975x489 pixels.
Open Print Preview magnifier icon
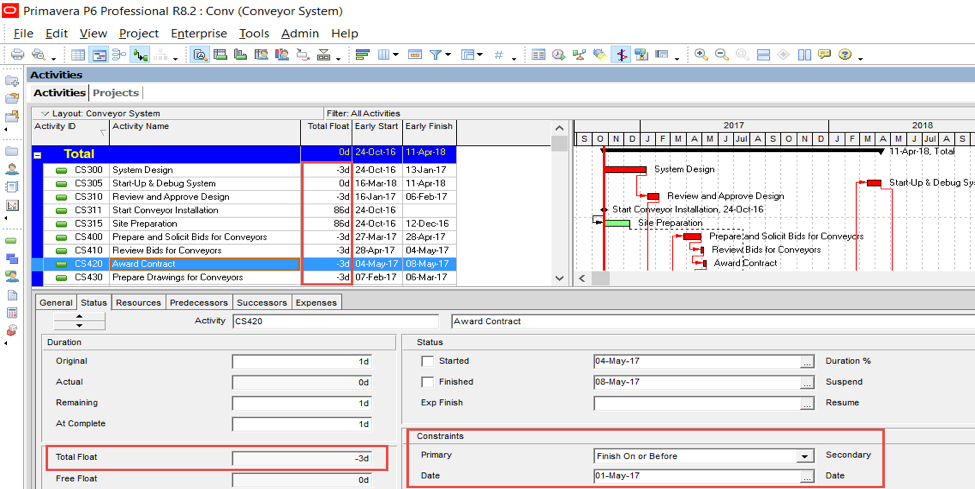tap(40, 55)
